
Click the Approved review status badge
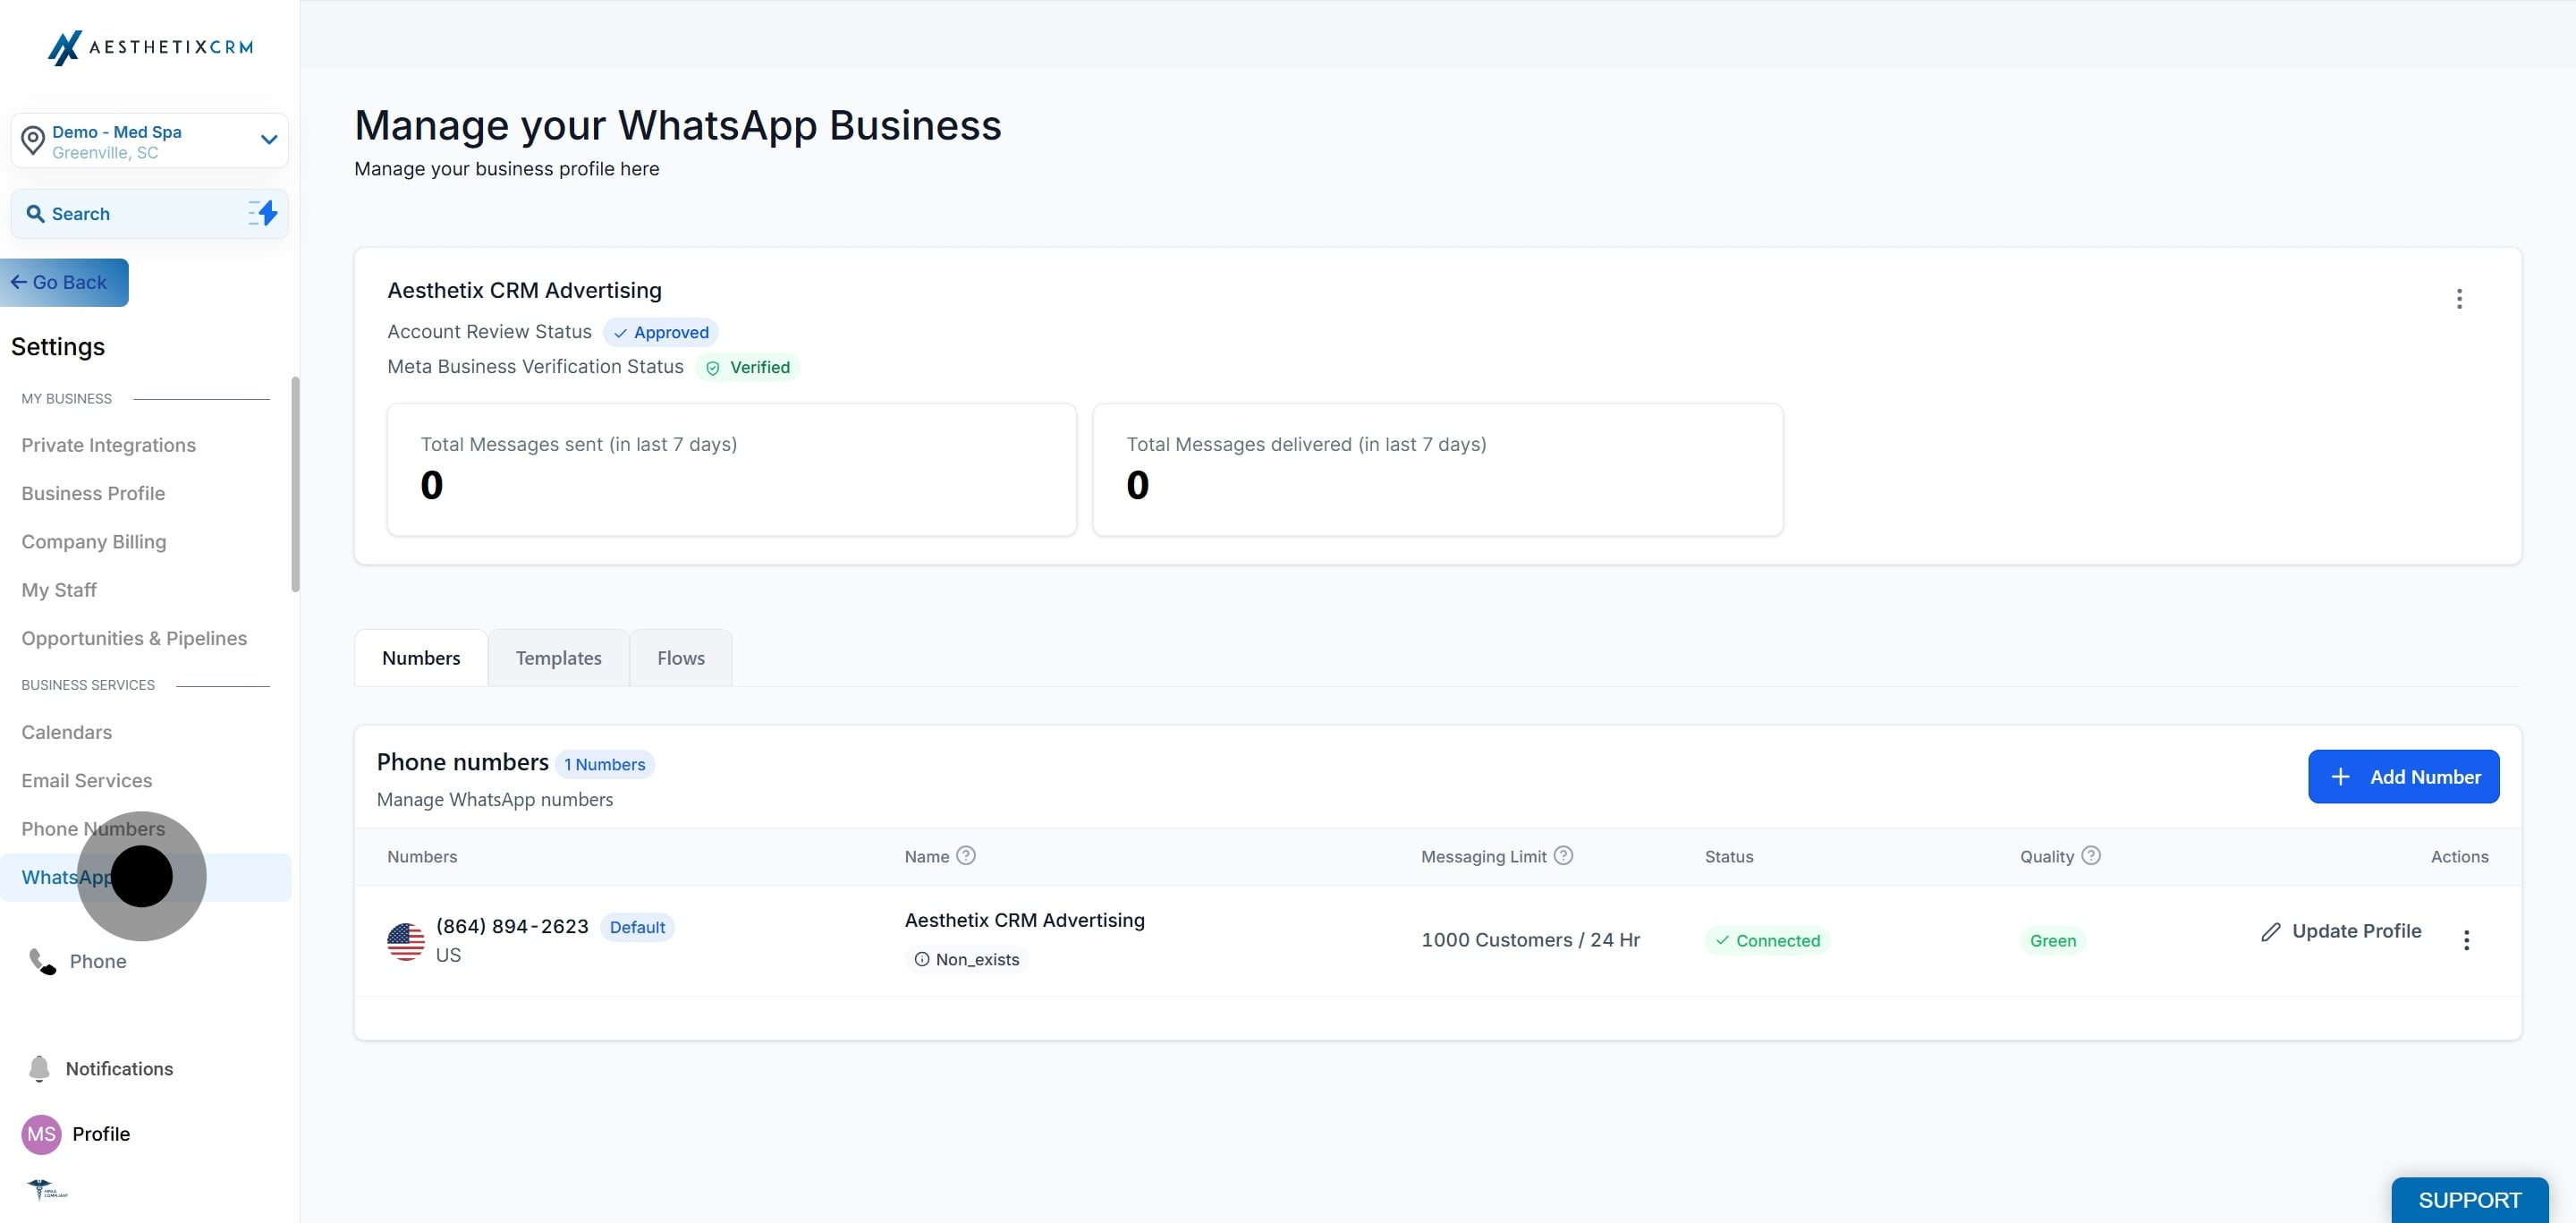coord(661,333)
